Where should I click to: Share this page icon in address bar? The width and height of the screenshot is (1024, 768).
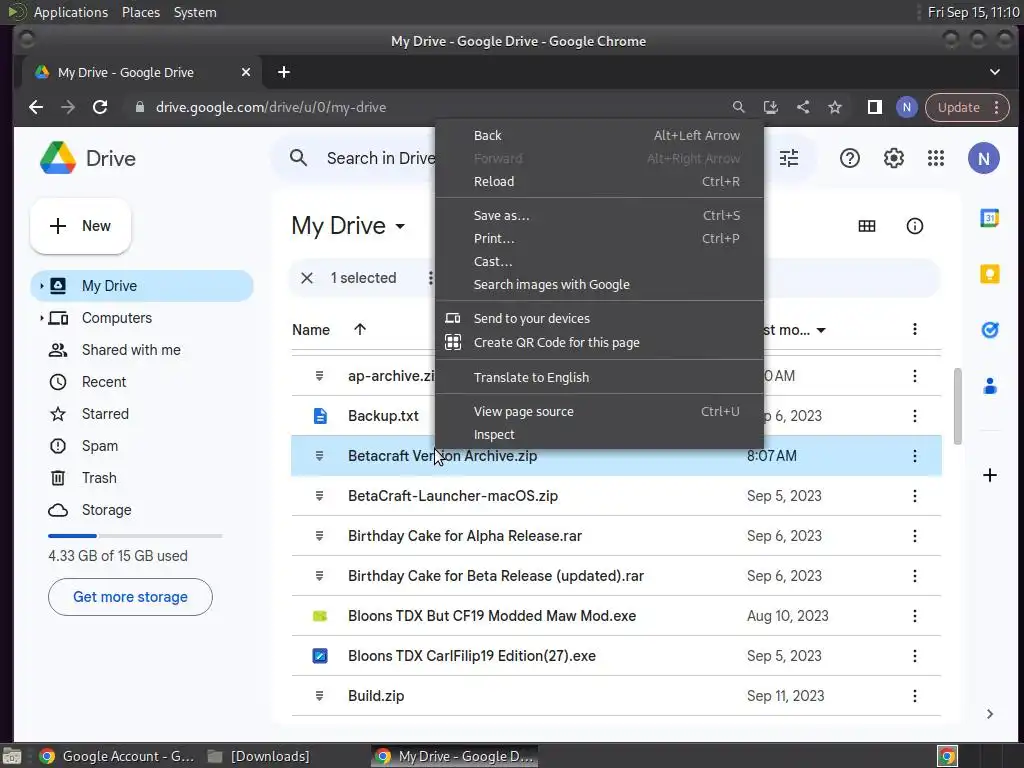pos(803,107)
